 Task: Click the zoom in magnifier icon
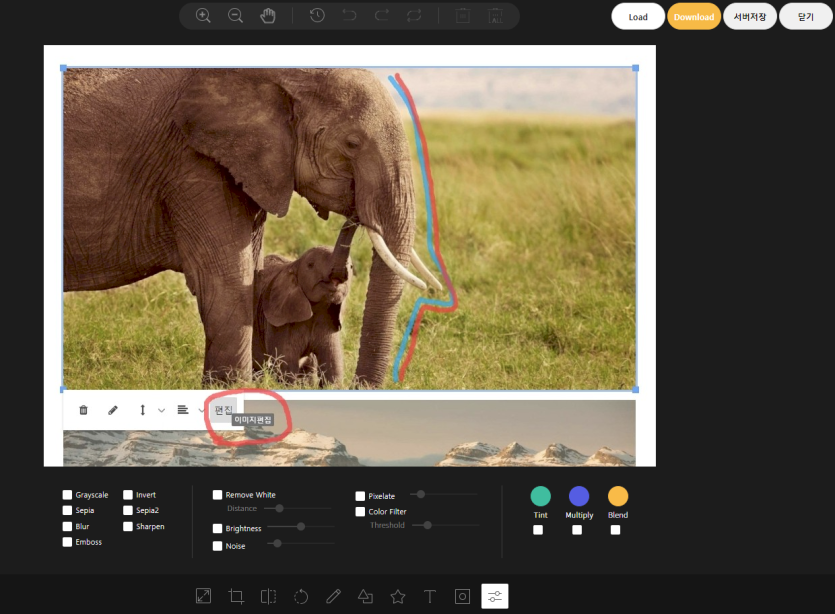pyautogui.click(x=203, y=15)
